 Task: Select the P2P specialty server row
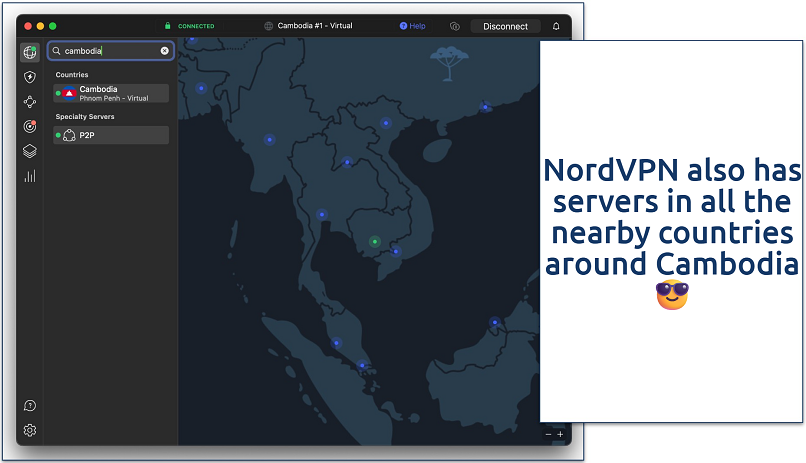pos(111,135)
